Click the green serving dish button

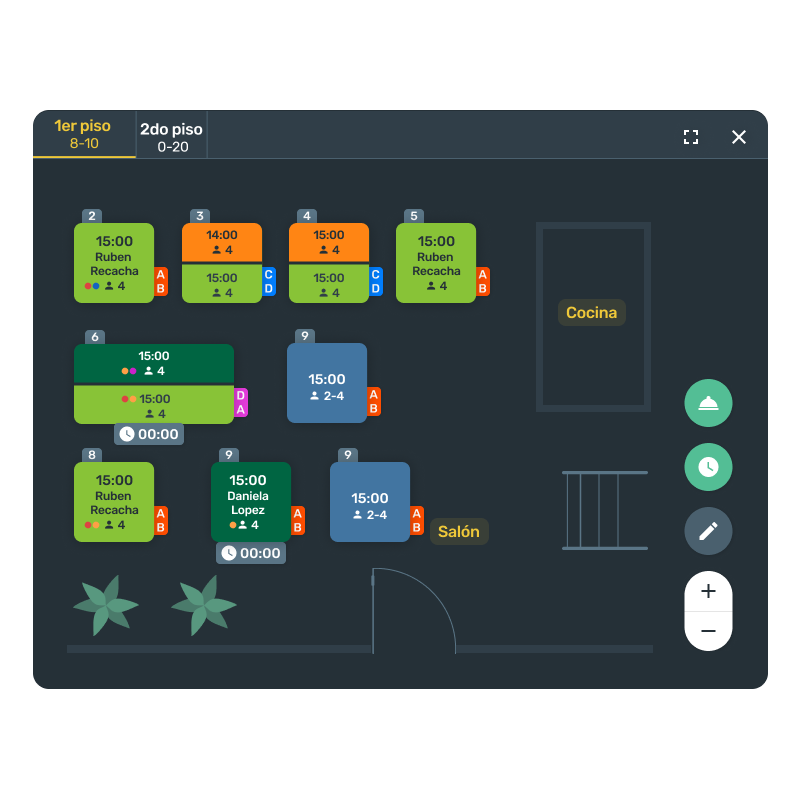(708, 403)
